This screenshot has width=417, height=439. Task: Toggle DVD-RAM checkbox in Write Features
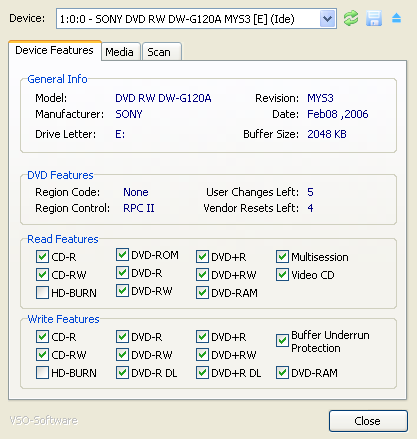click(x=282, y=373)
